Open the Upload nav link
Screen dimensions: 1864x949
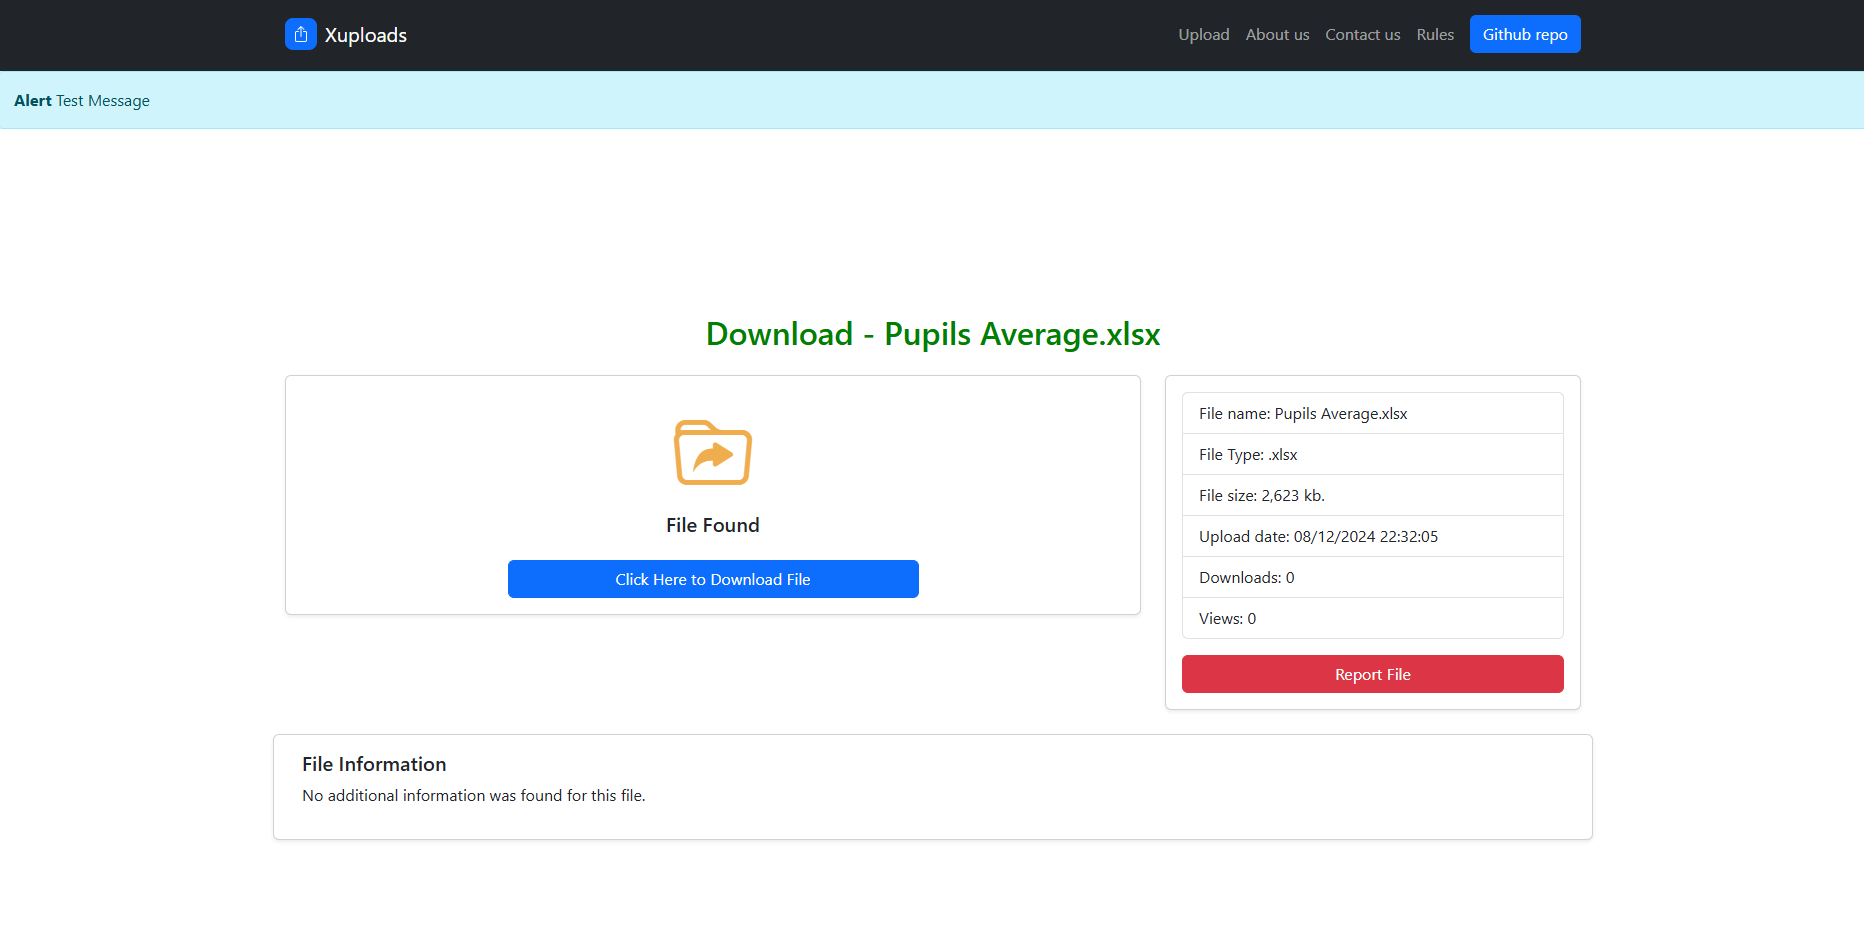click(x=1203, y=34)
